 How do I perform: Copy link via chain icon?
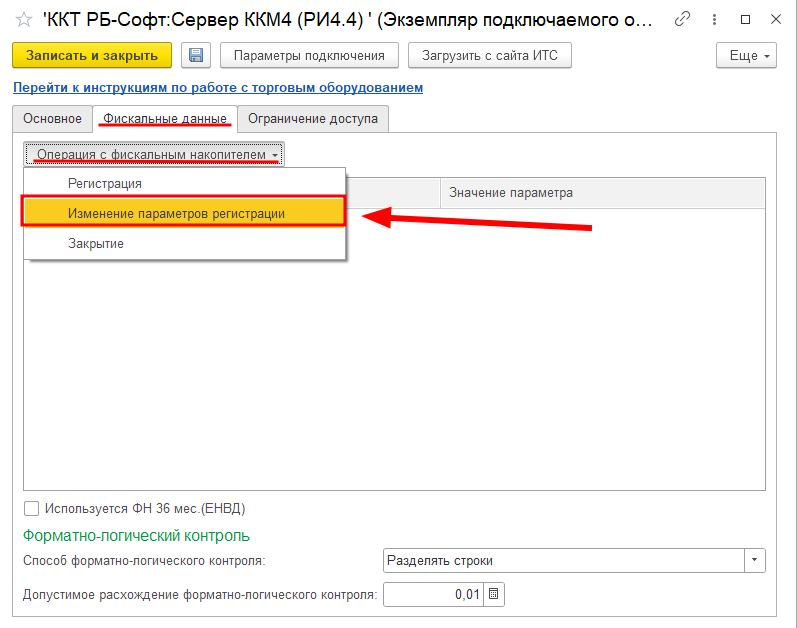tap(682, 19)
